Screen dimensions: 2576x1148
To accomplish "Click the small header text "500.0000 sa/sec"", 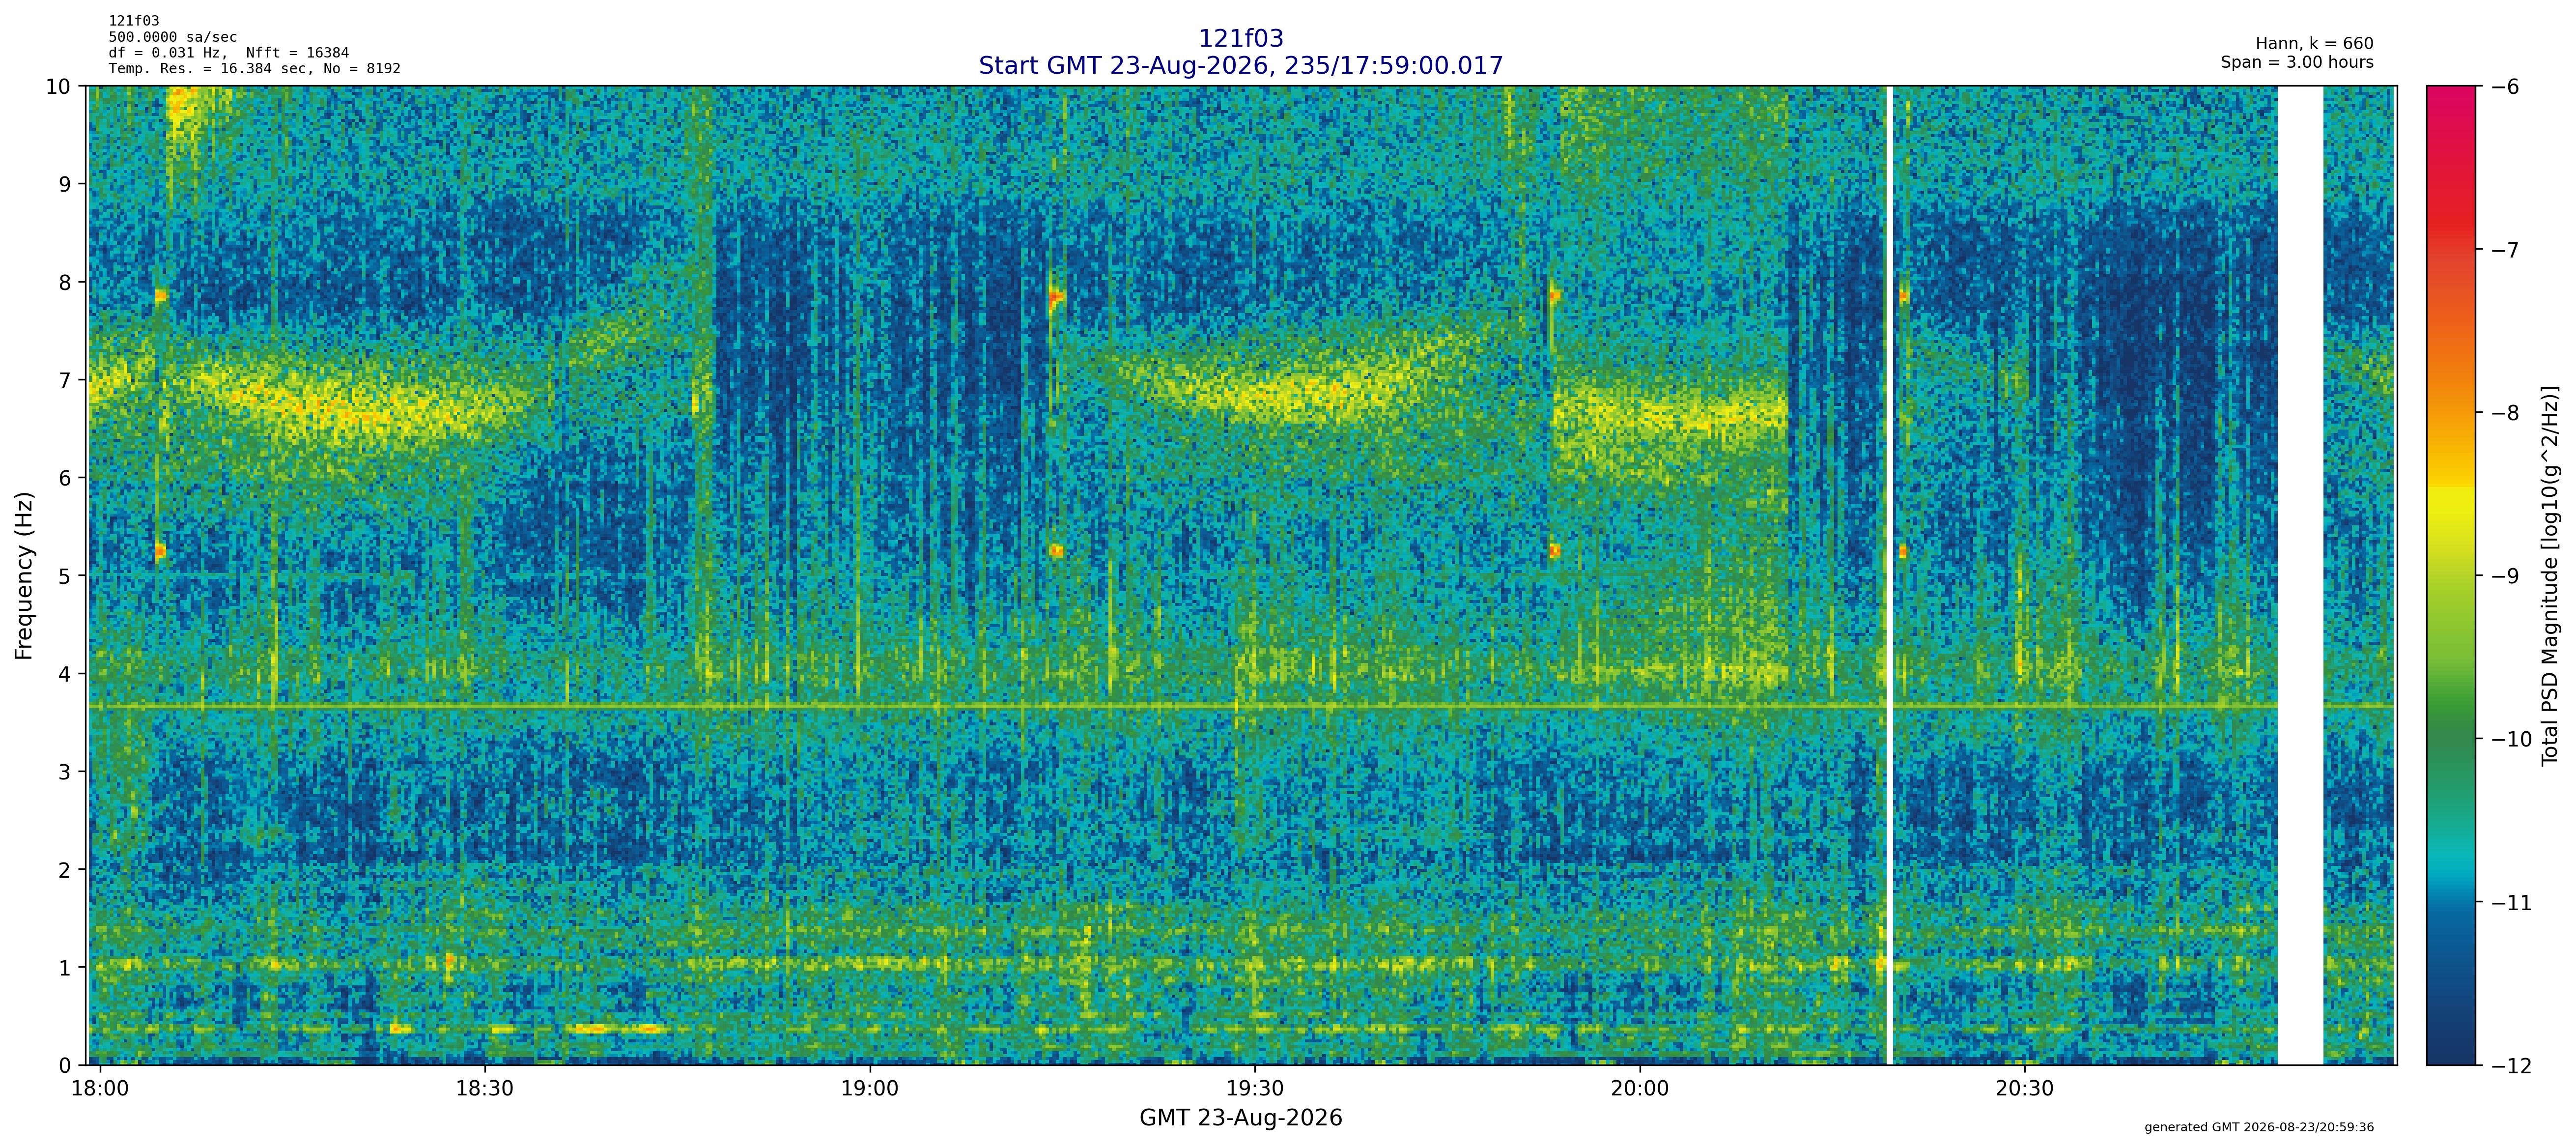I will pos(173,37).
